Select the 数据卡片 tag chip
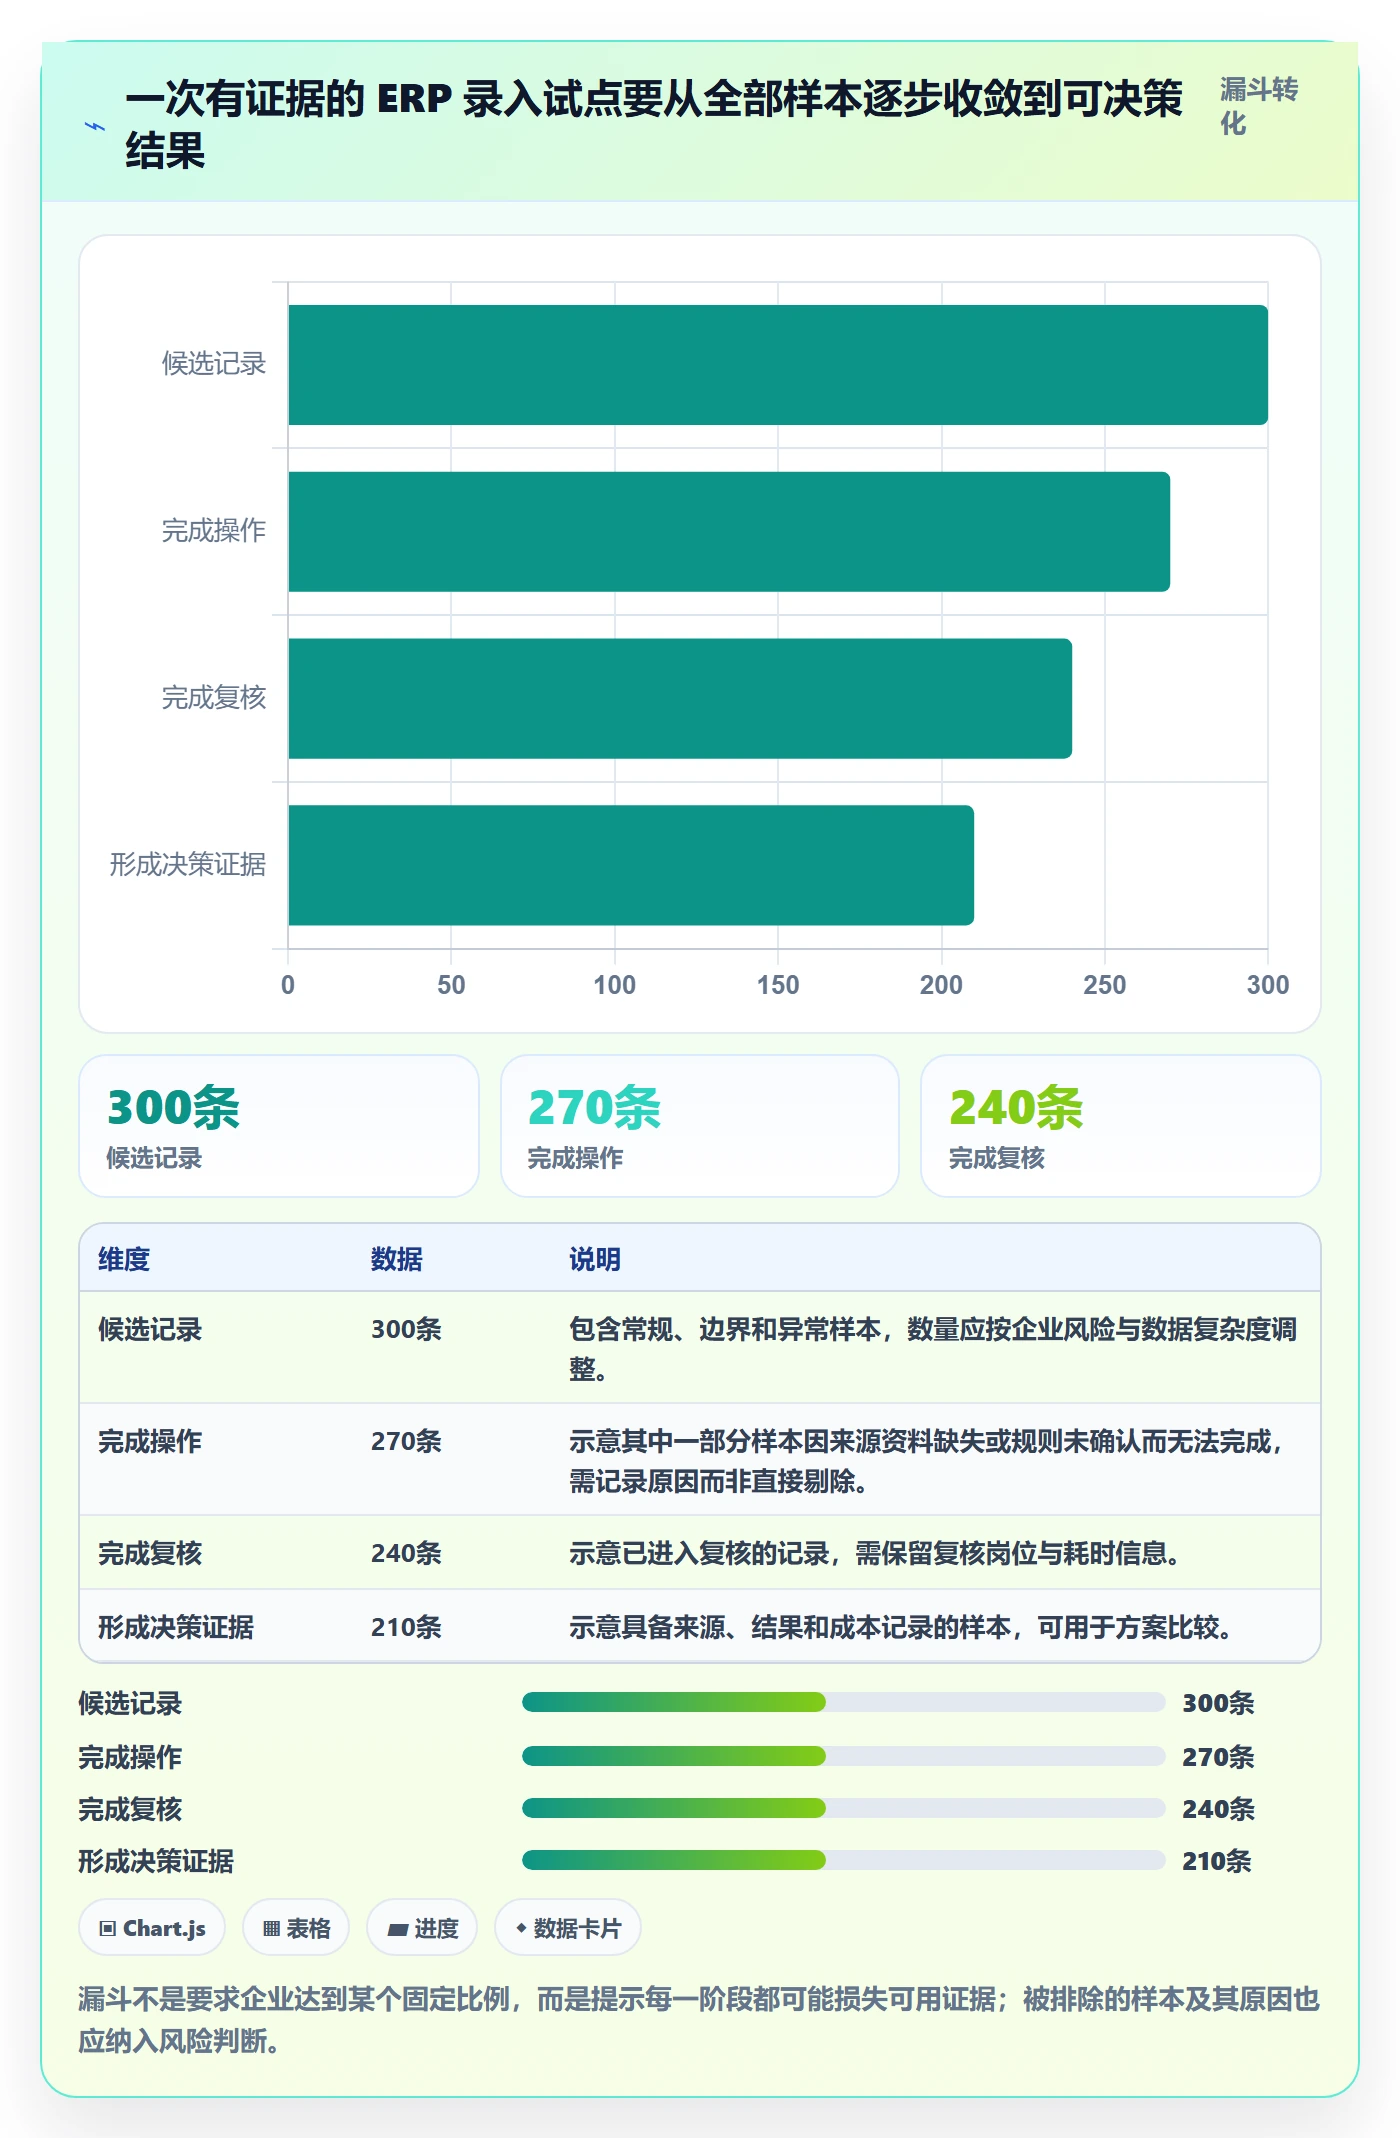Image resolution: width=1400 pixels, height=2138 pixels. tap(568, 1928)
